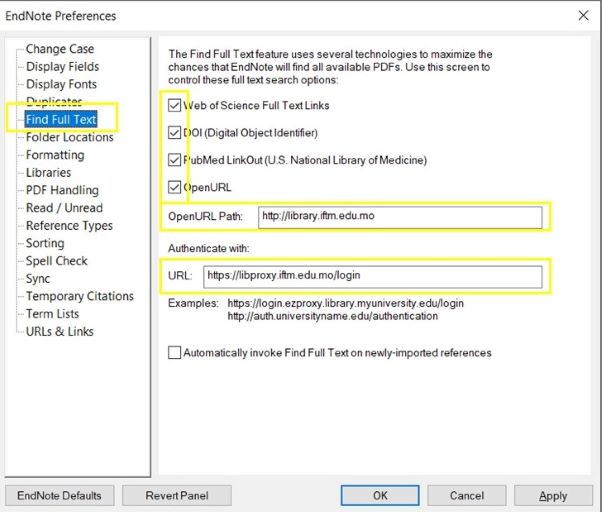
Task: Close the EndNote Preferences dialog
Action: [583, 15]
